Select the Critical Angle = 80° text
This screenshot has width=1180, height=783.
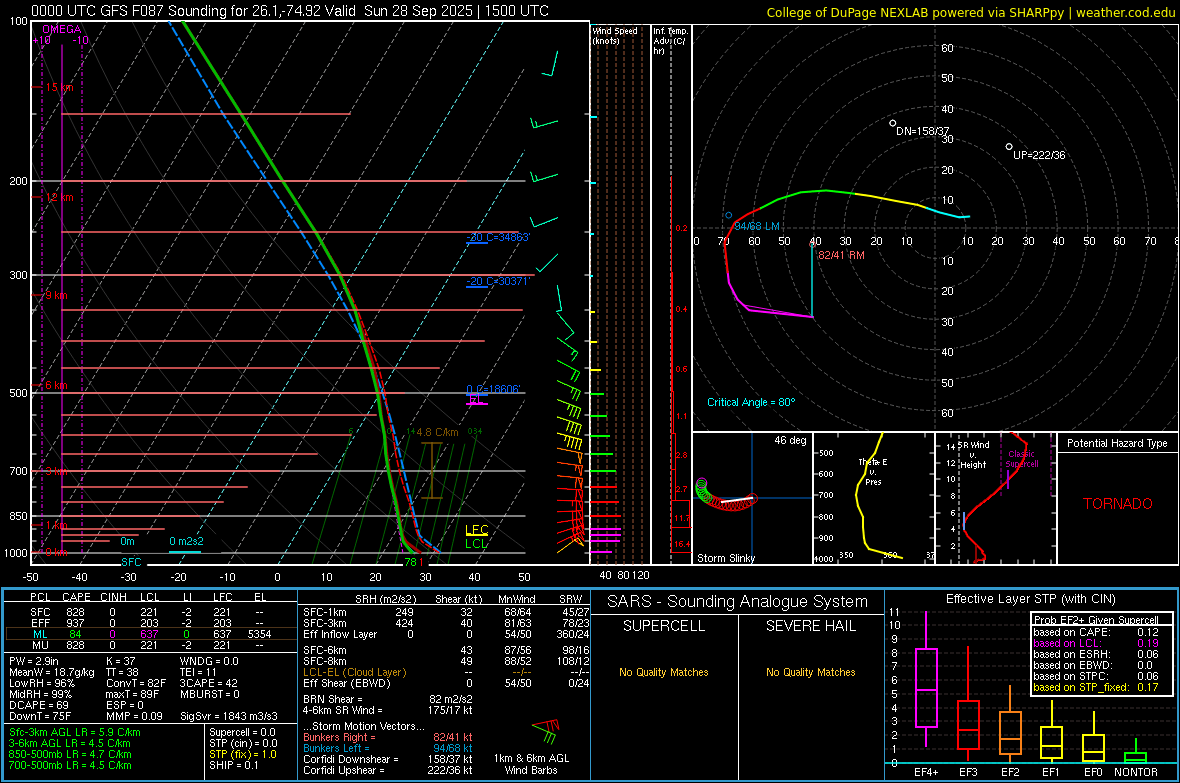click(751, 402)
